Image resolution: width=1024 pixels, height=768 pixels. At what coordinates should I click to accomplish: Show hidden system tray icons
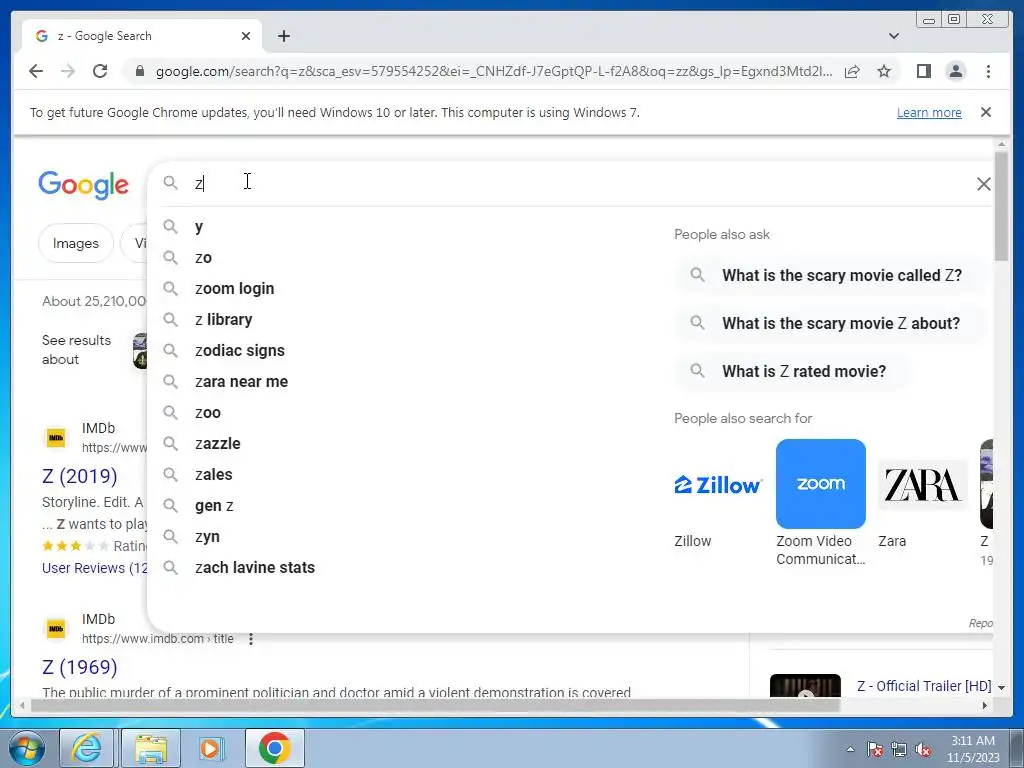(850, 750)
